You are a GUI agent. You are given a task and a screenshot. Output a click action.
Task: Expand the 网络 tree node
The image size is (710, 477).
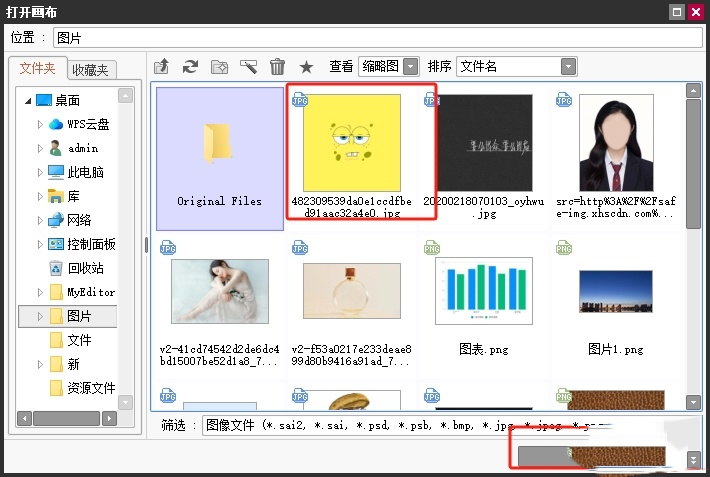[x=40, y=220]
